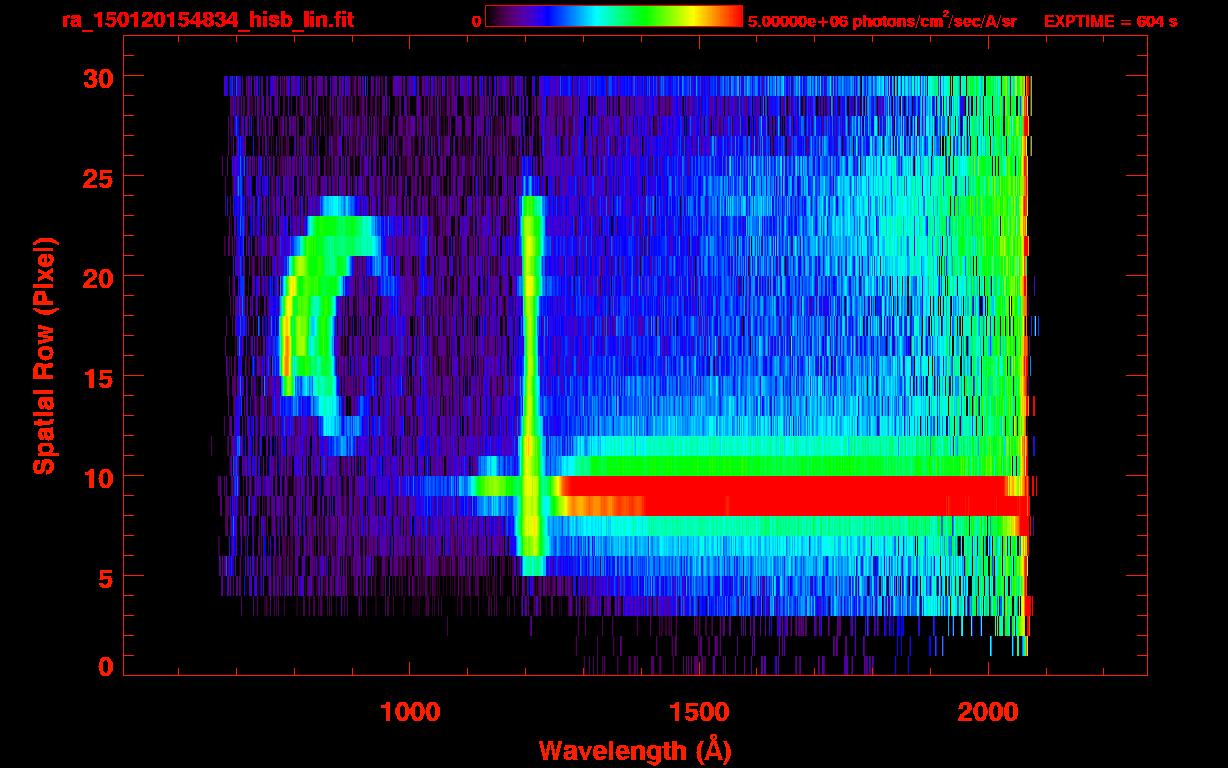
Task: Click the Spatial Row (Pixel) axis title
Action: tap(45, 356)
